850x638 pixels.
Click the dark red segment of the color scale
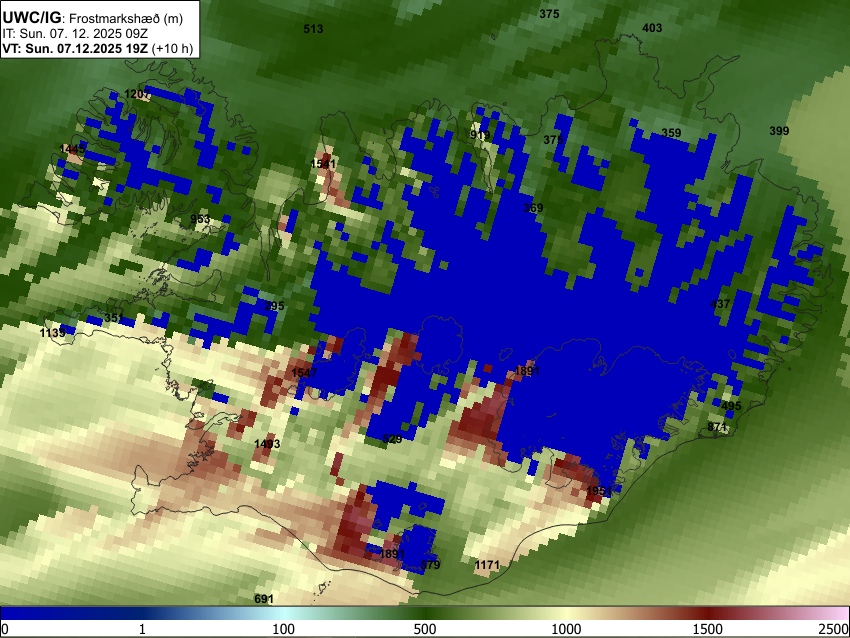708,613
